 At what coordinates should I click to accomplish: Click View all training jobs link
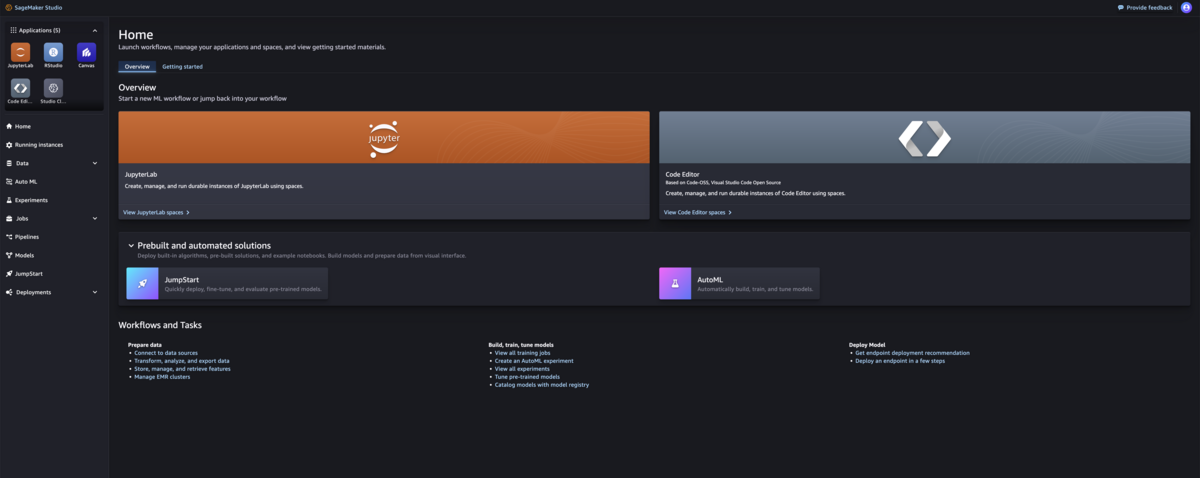[522, 353]
